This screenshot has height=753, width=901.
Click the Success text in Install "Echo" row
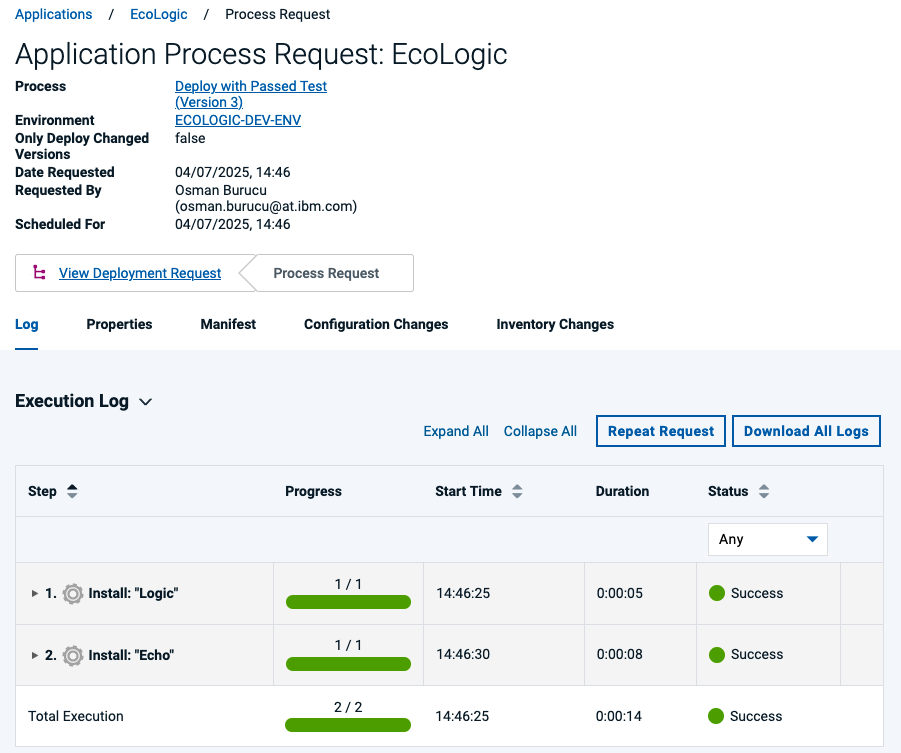pos(757,654)
